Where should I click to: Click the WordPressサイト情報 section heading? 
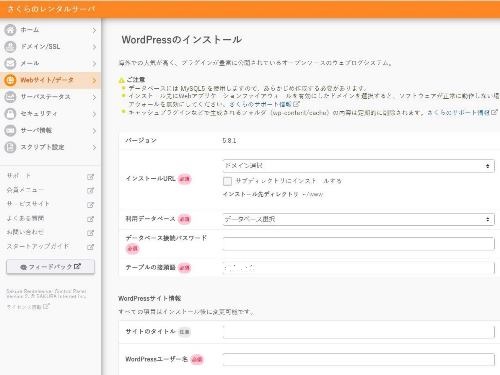[150, 298]
